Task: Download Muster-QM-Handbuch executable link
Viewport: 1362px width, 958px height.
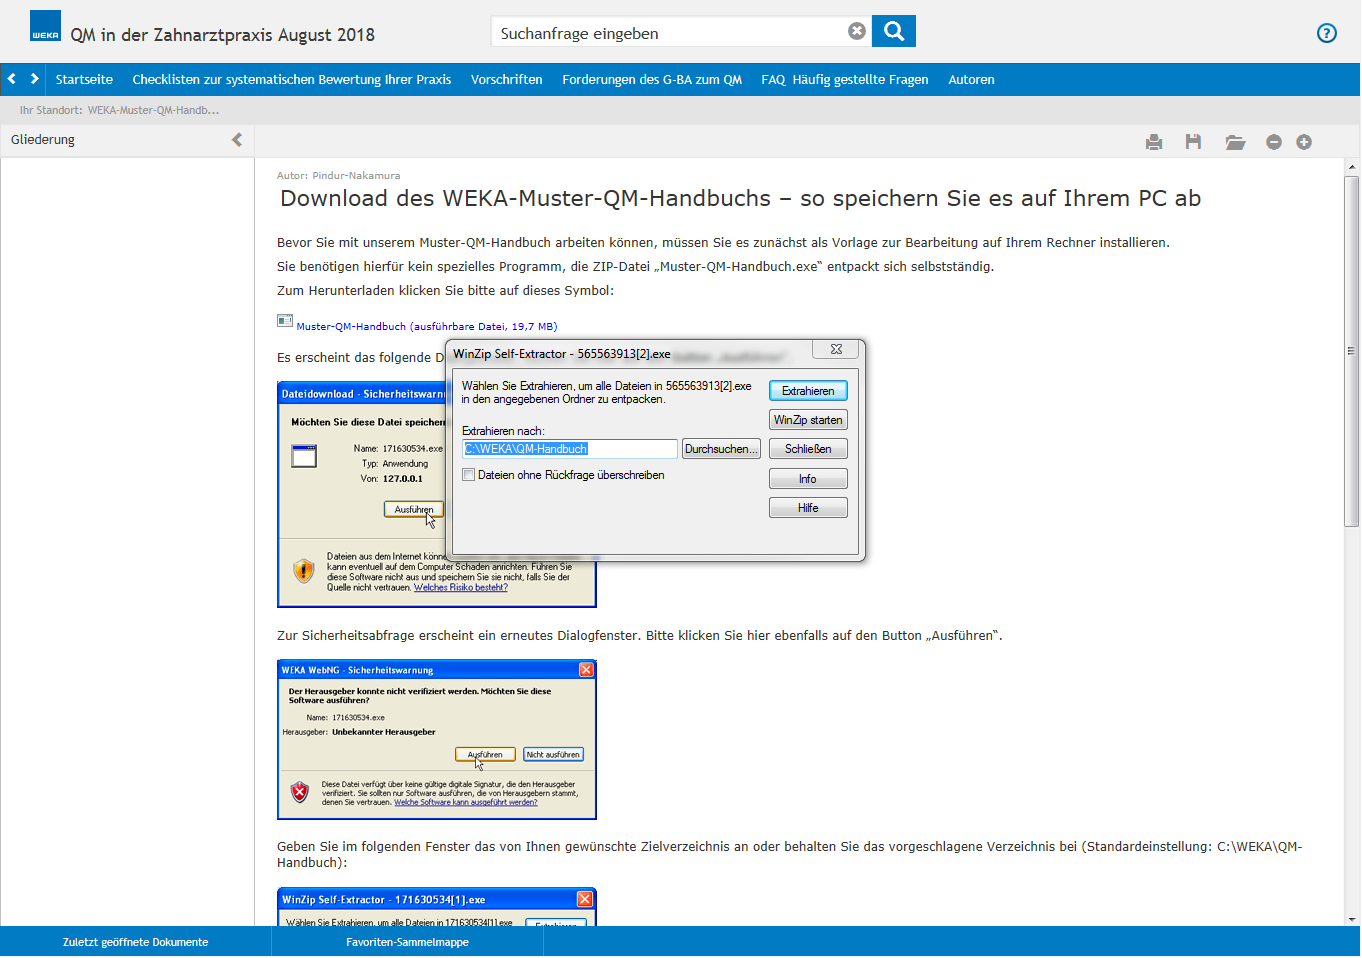Action: tap(426, 326)
